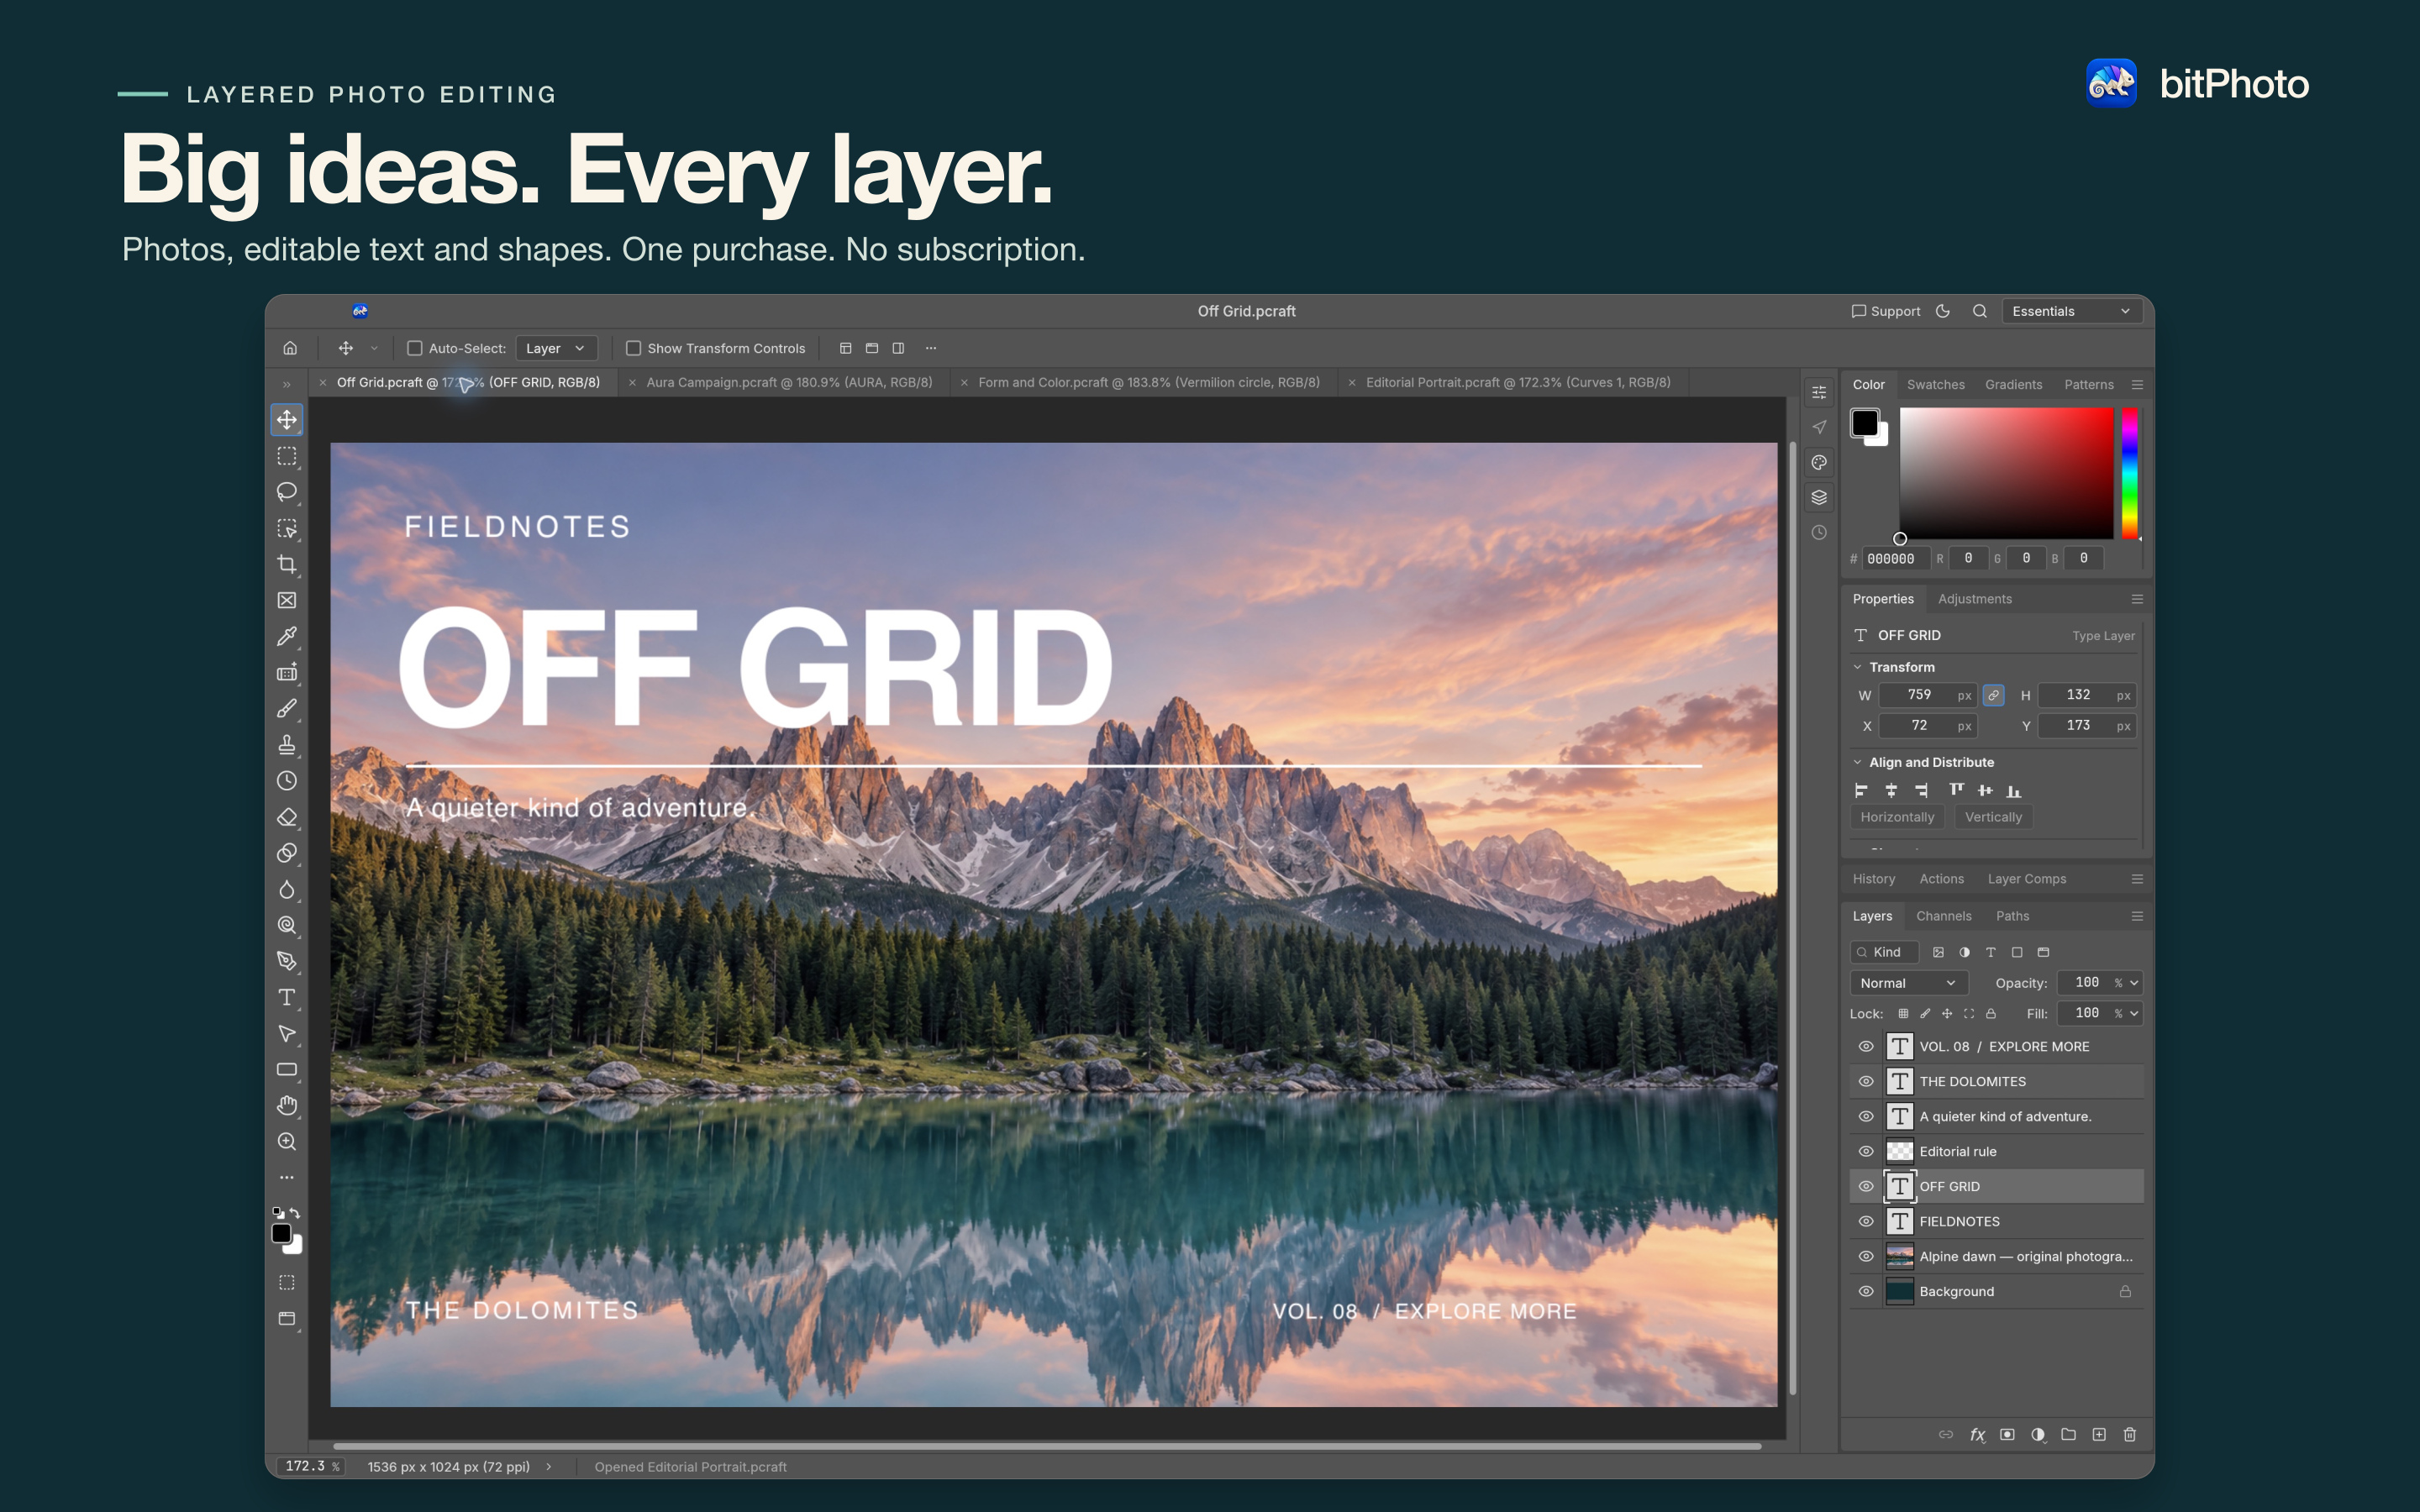Open the Auto-Select Layer dropdown
Image resolution: width=2420 pixels, height=1512 pixels.
click(x=556, y=348)
